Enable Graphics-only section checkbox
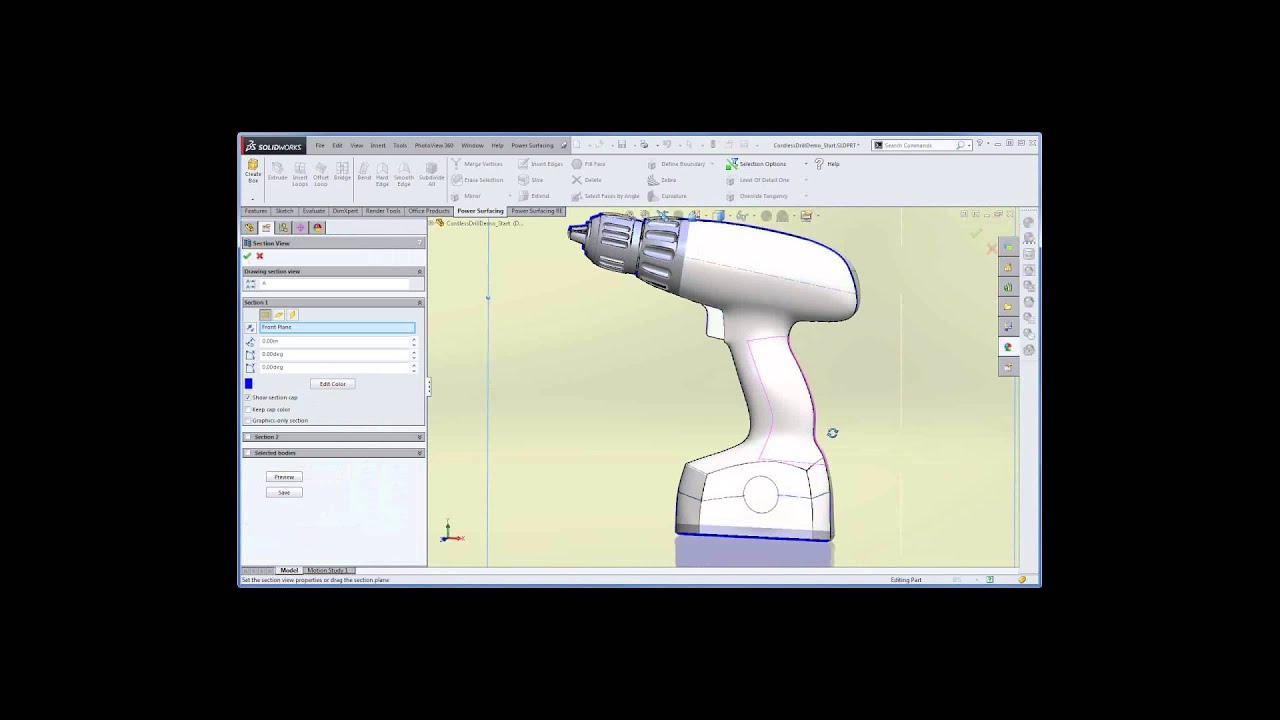 [x=248, y=420]
